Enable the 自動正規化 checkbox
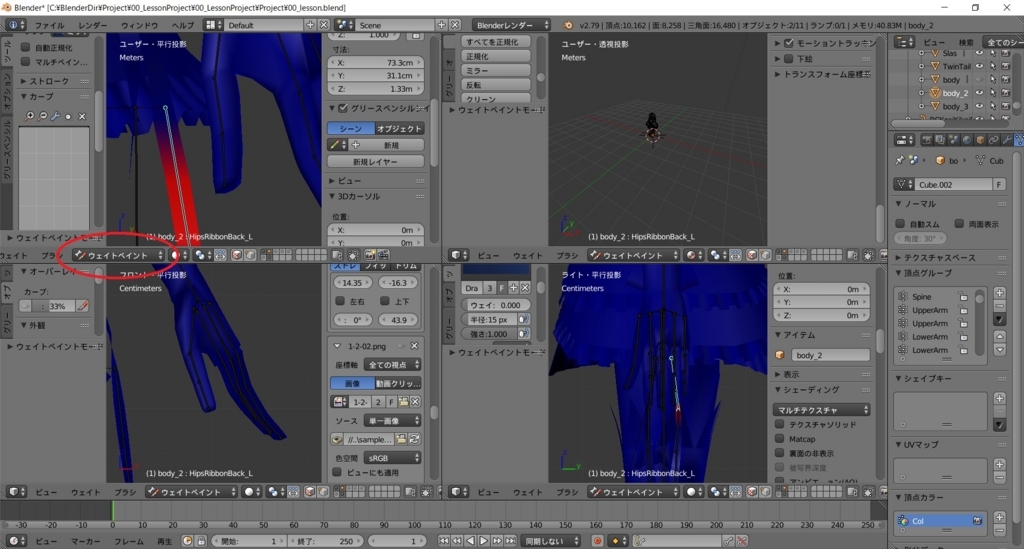This screenshot has height=549, width=1024. click(x=25, y=47)
